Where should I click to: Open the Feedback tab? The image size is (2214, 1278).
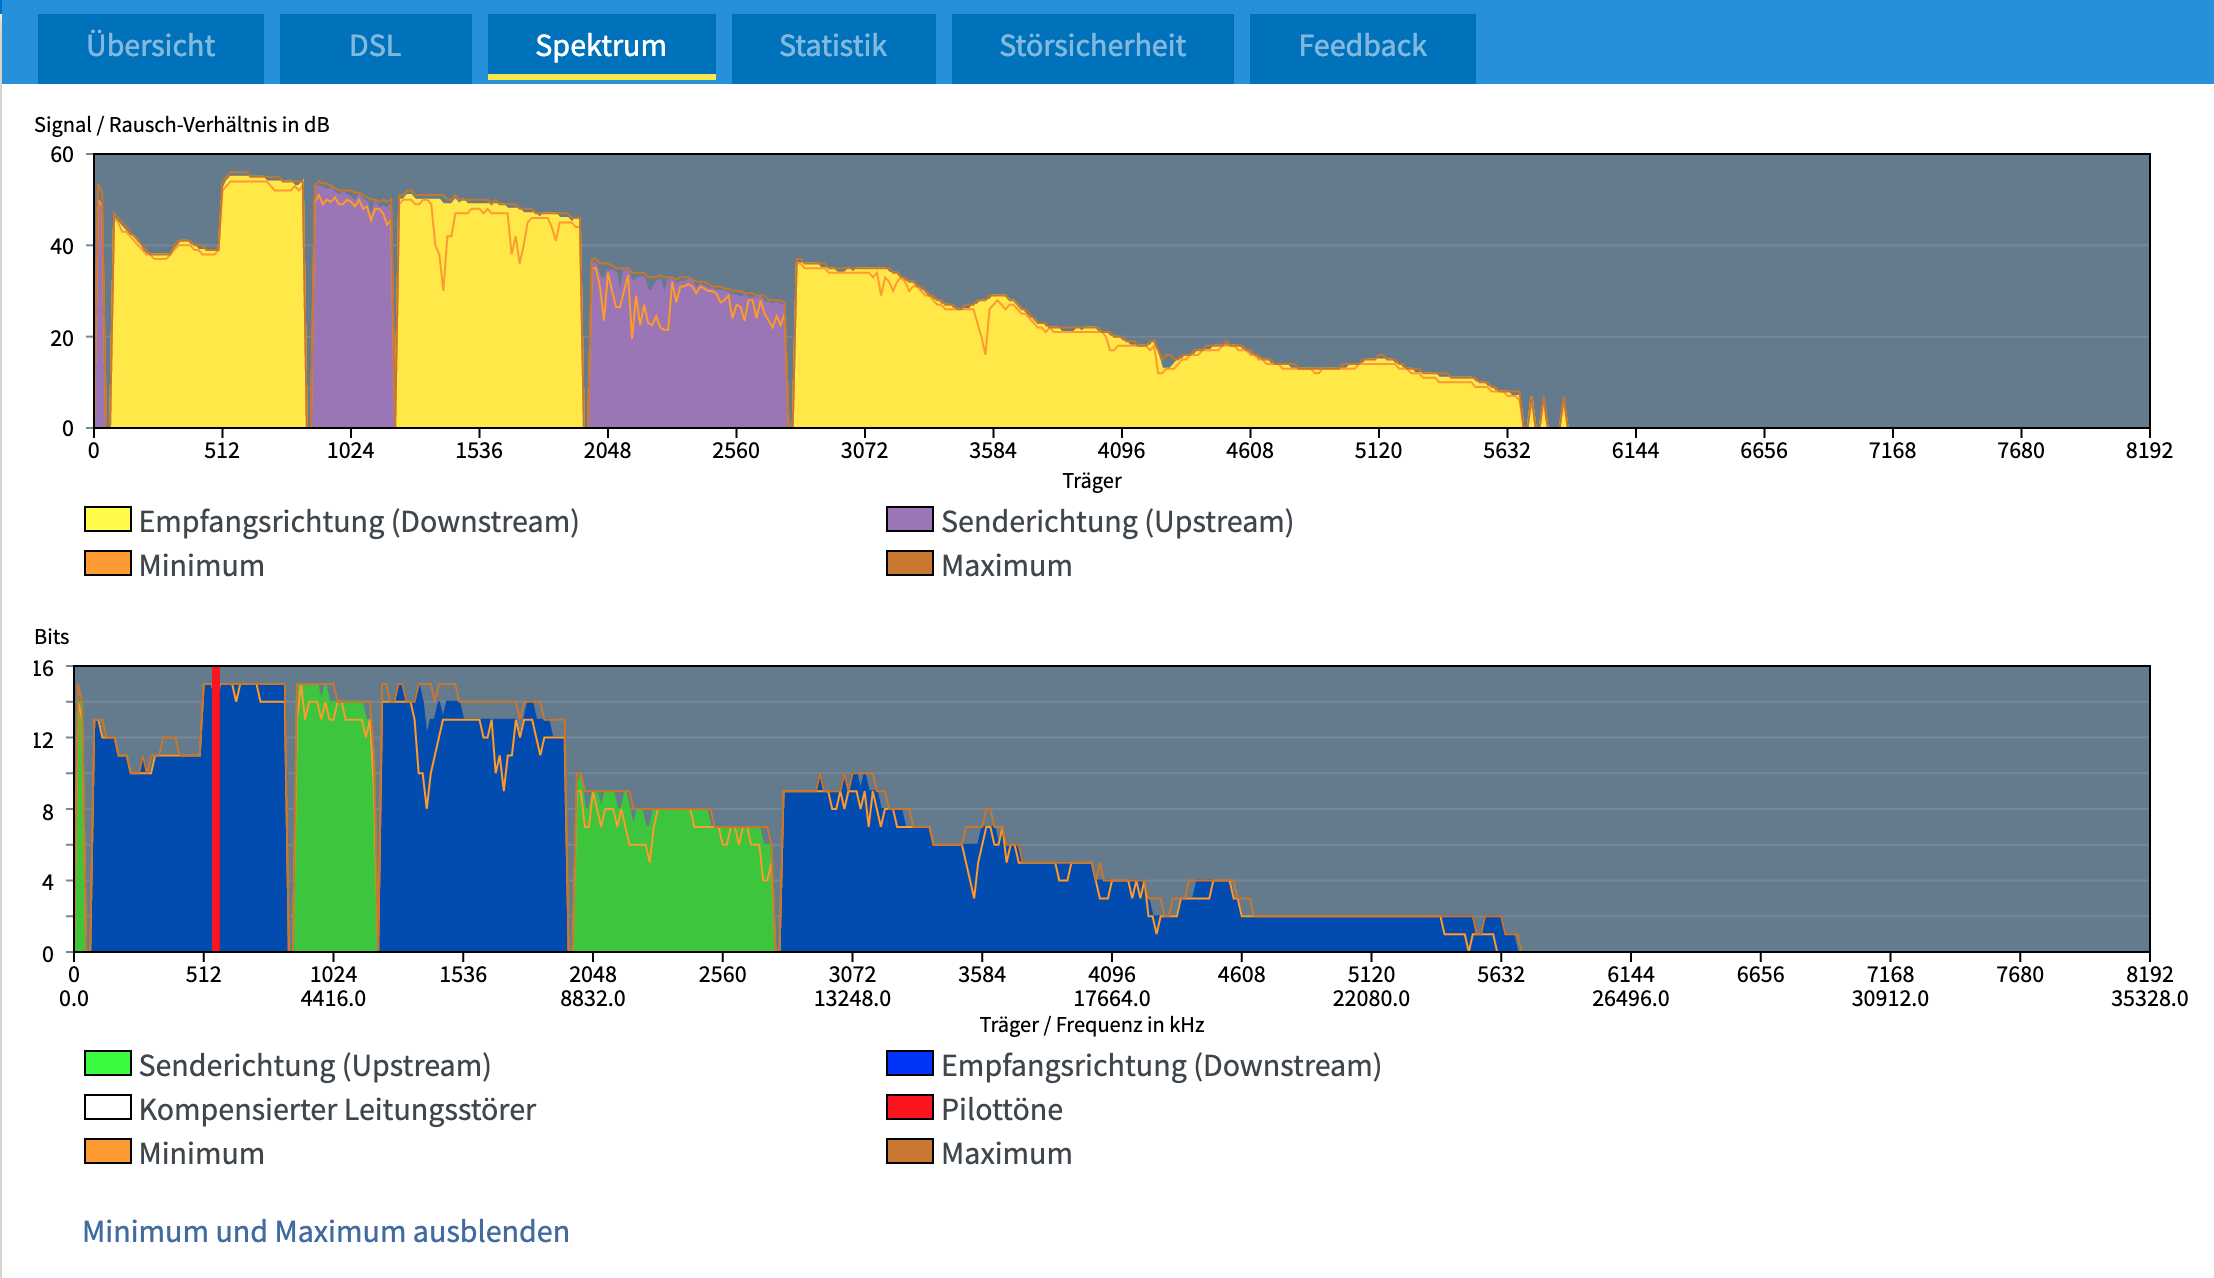tap(1362, 46)
